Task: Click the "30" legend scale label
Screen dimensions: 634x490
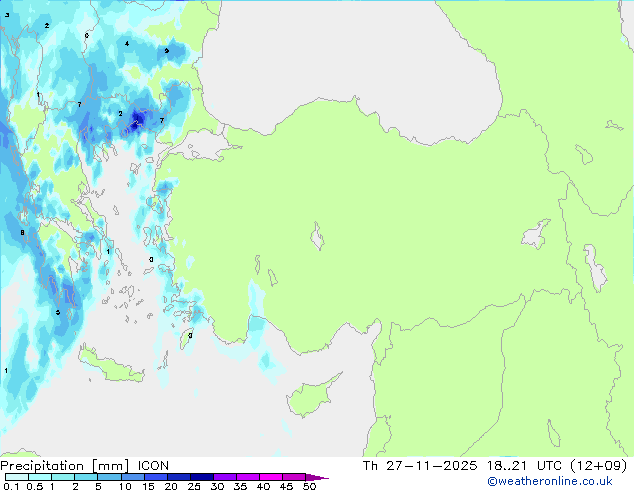Action: pyautogui.click(x=217, y=486)
